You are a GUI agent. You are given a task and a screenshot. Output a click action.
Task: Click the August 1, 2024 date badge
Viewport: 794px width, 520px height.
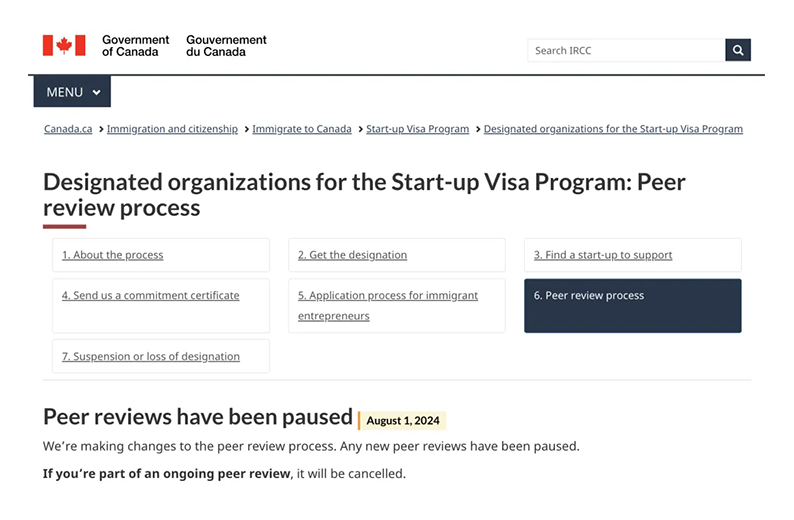pyautogui.click(x=403, y=421)
